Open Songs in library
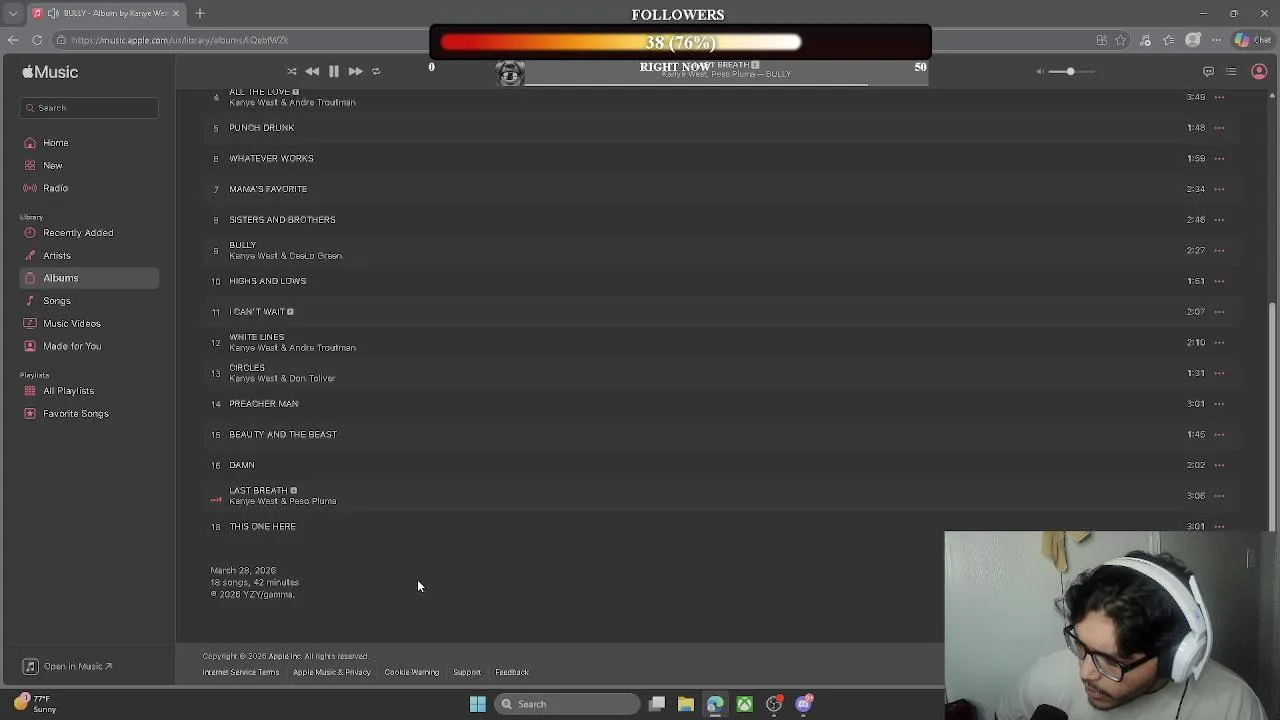The image size is (1280, 720). pos(57,301)
